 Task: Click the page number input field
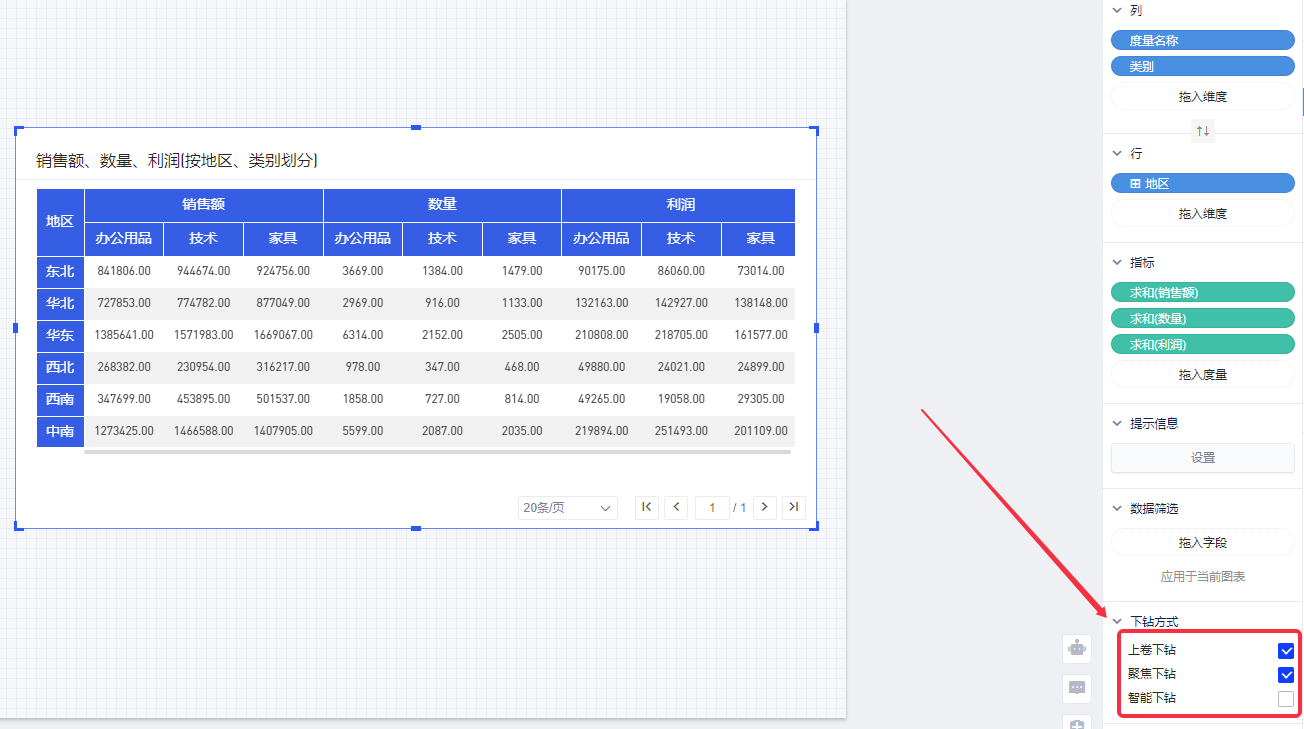point(712,508)
